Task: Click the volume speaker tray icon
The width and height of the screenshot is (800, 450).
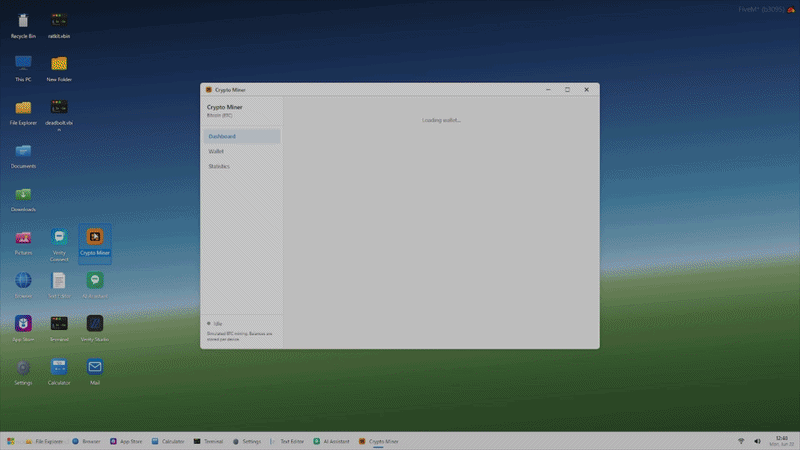Action: click(x=757, y=441)
